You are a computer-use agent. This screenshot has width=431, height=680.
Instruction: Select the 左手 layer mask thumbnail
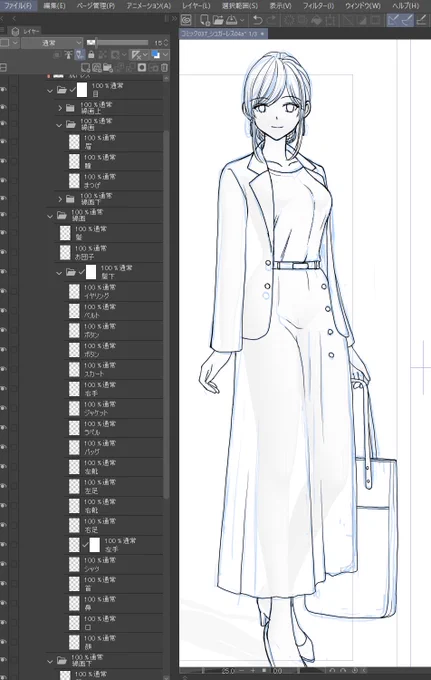click(x=95, y=545)
